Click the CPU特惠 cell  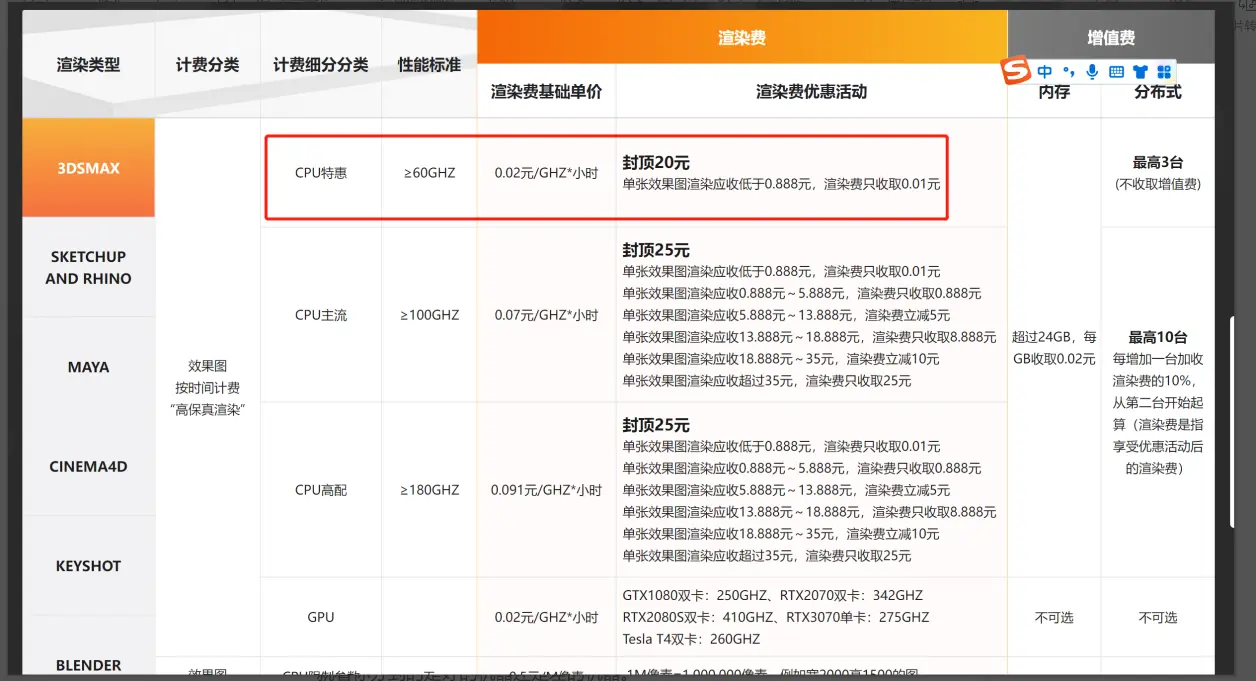click(321, 172)
